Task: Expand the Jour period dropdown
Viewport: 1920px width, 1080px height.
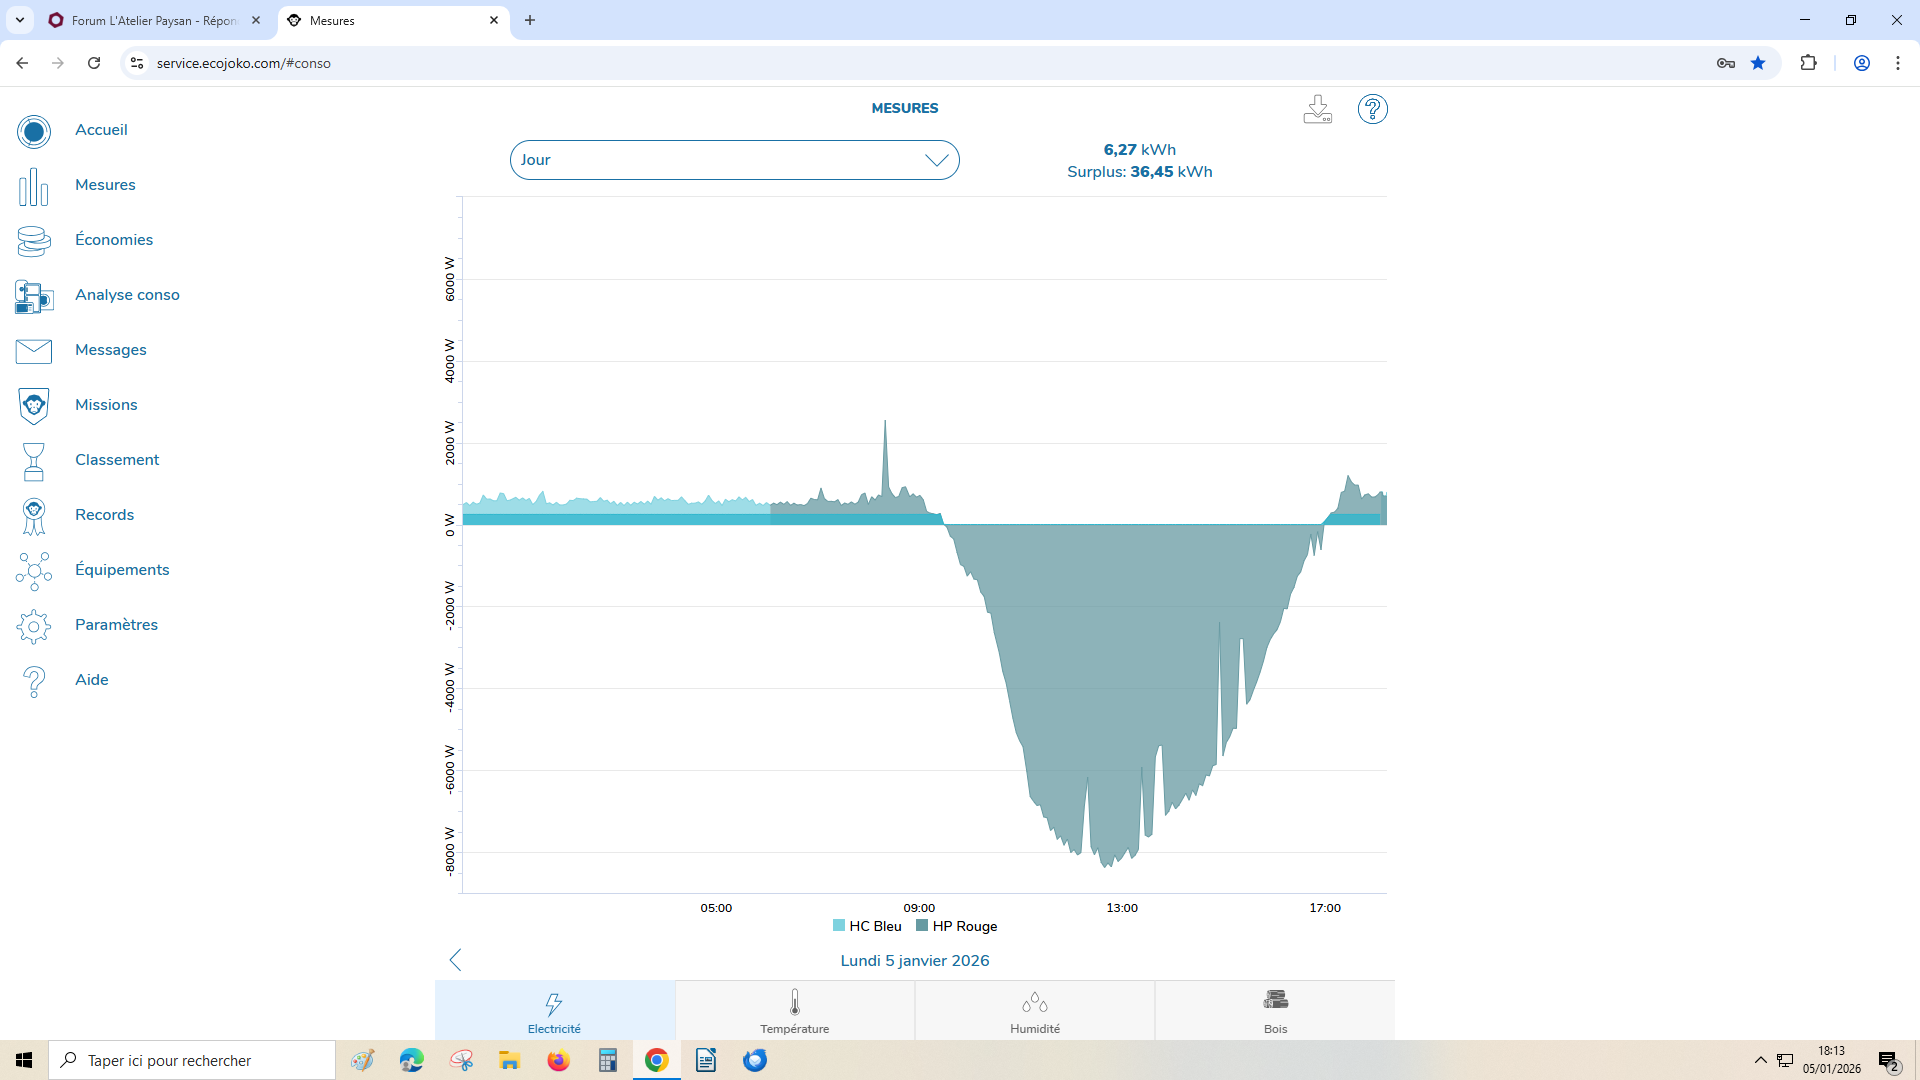Action: pyautogui.click(x=734, y=160)
